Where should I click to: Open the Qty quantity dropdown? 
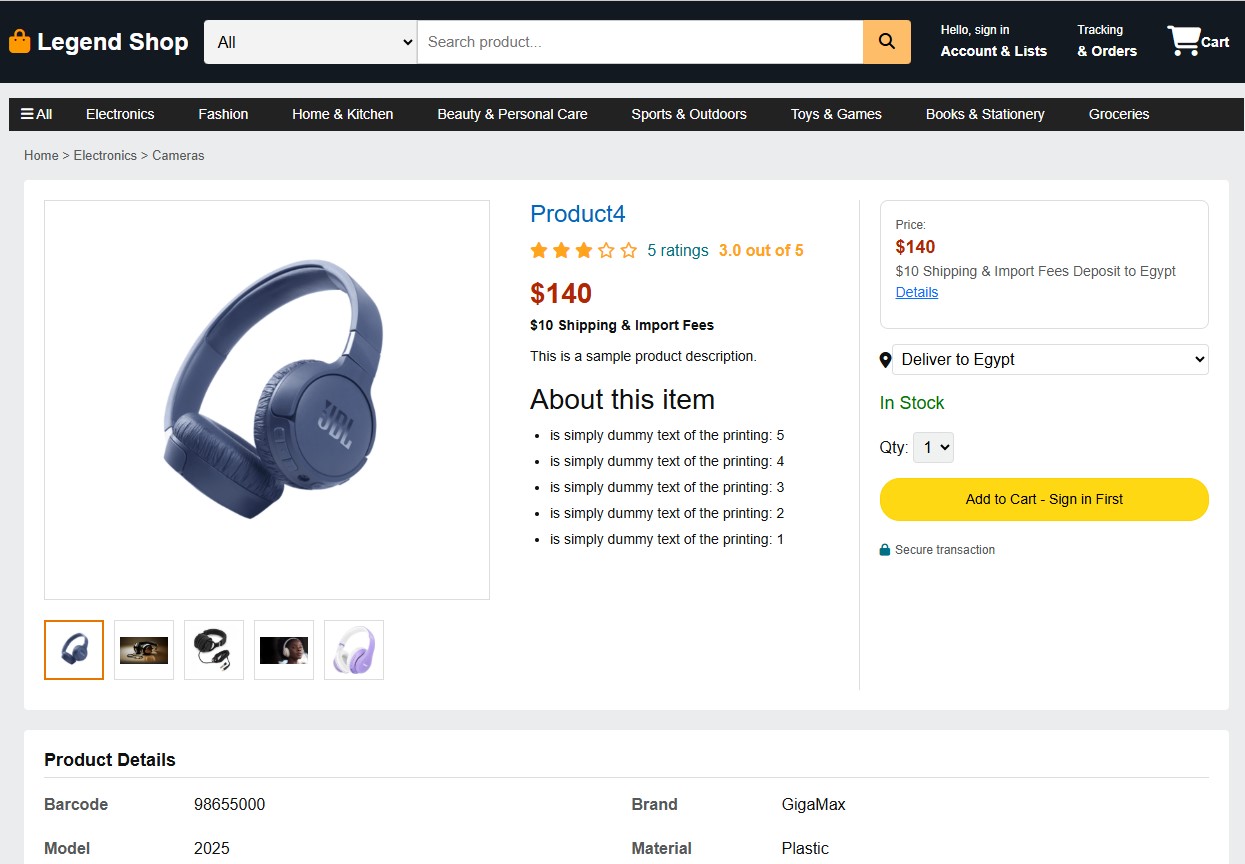click(933, 447)
